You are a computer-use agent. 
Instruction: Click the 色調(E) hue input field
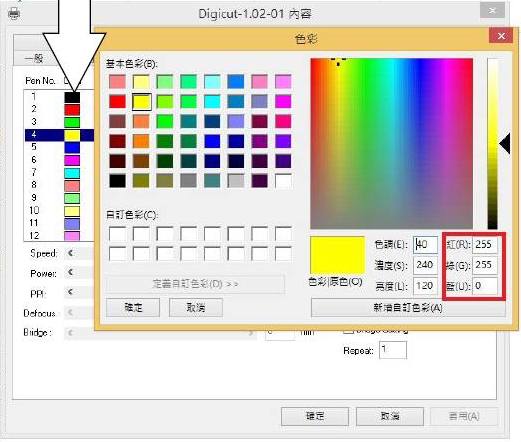pyautogui.click(x=425, y=245)
